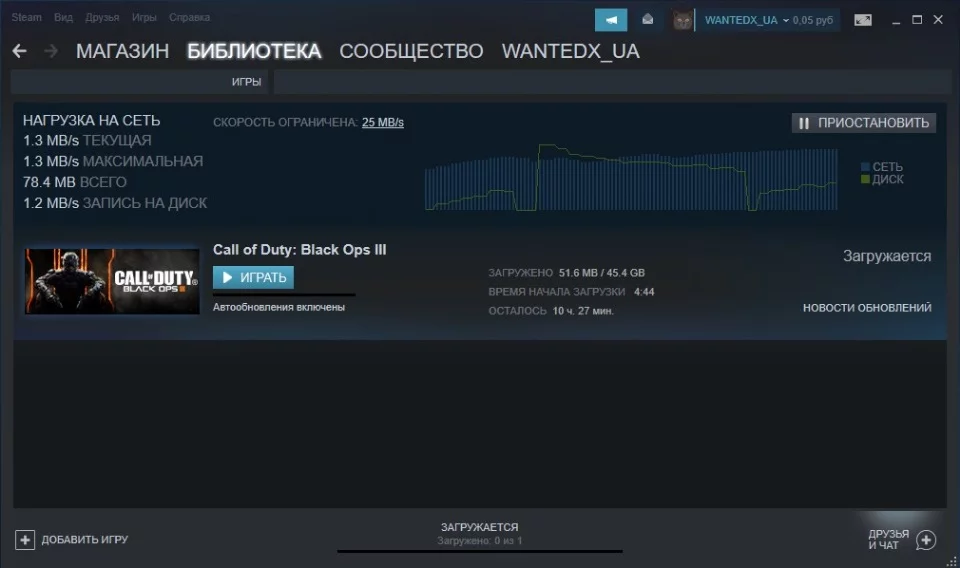The width and height of the screenshot is (960, 568).
Task: Open the inbox envelope icon
Action: 647,20
